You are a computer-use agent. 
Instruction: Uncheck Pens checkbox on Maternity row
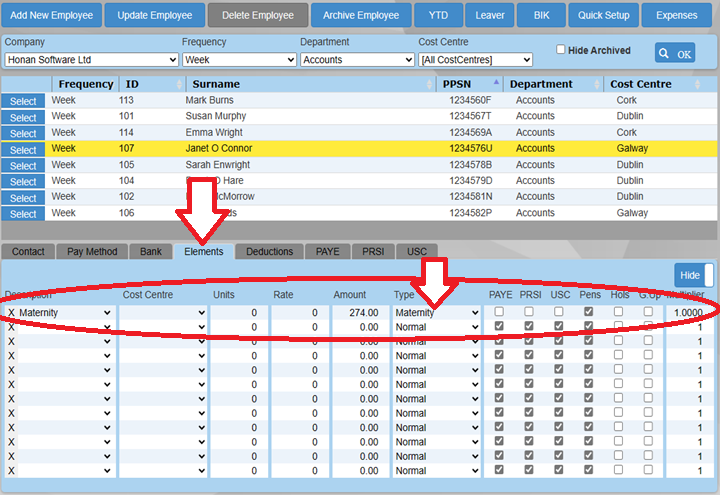pyautogui.click(x=589, y=313)
